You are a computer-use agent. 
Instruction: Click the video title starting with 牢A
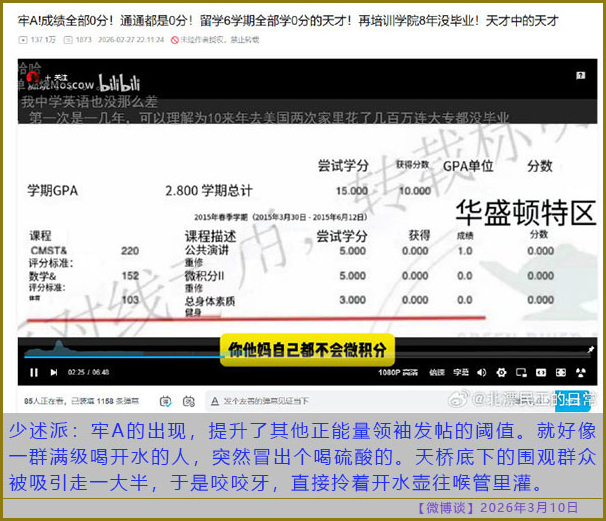pyautogui.click(x=288, y=20)
